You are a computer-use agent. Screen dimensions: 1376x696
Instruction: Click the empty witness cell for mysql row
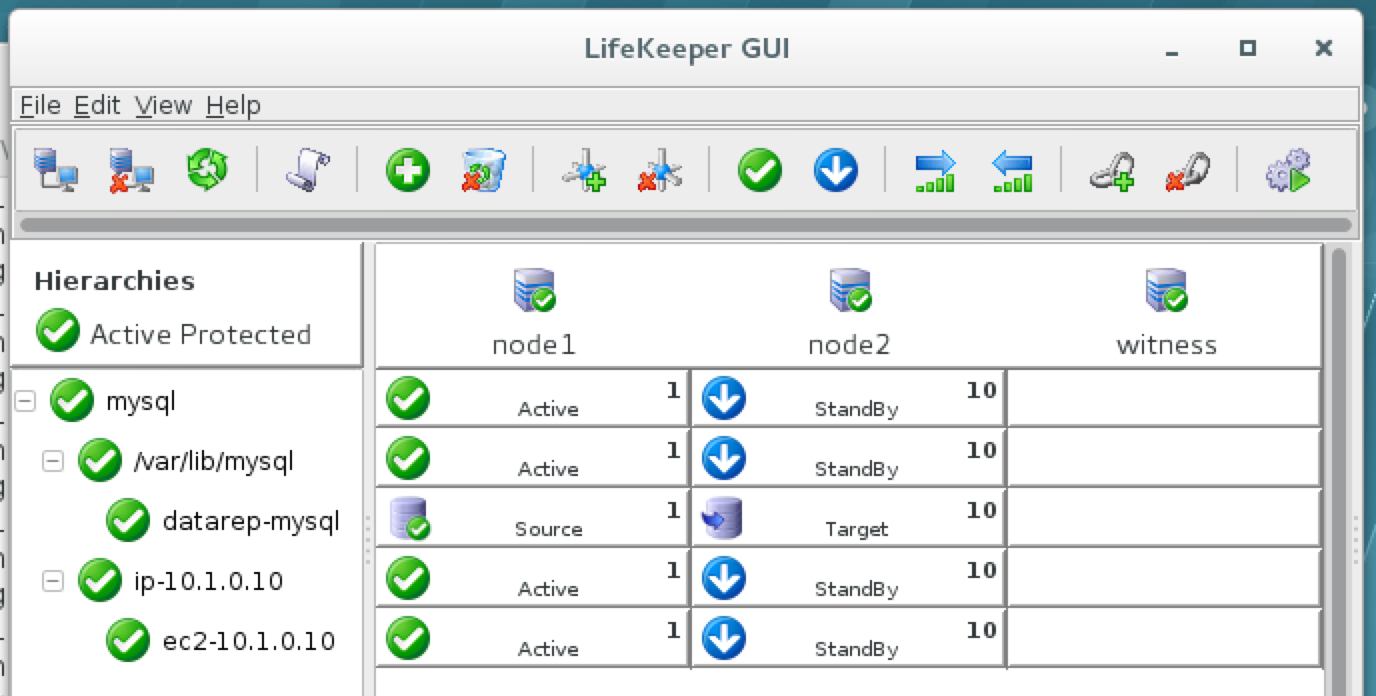point(1164,398)
